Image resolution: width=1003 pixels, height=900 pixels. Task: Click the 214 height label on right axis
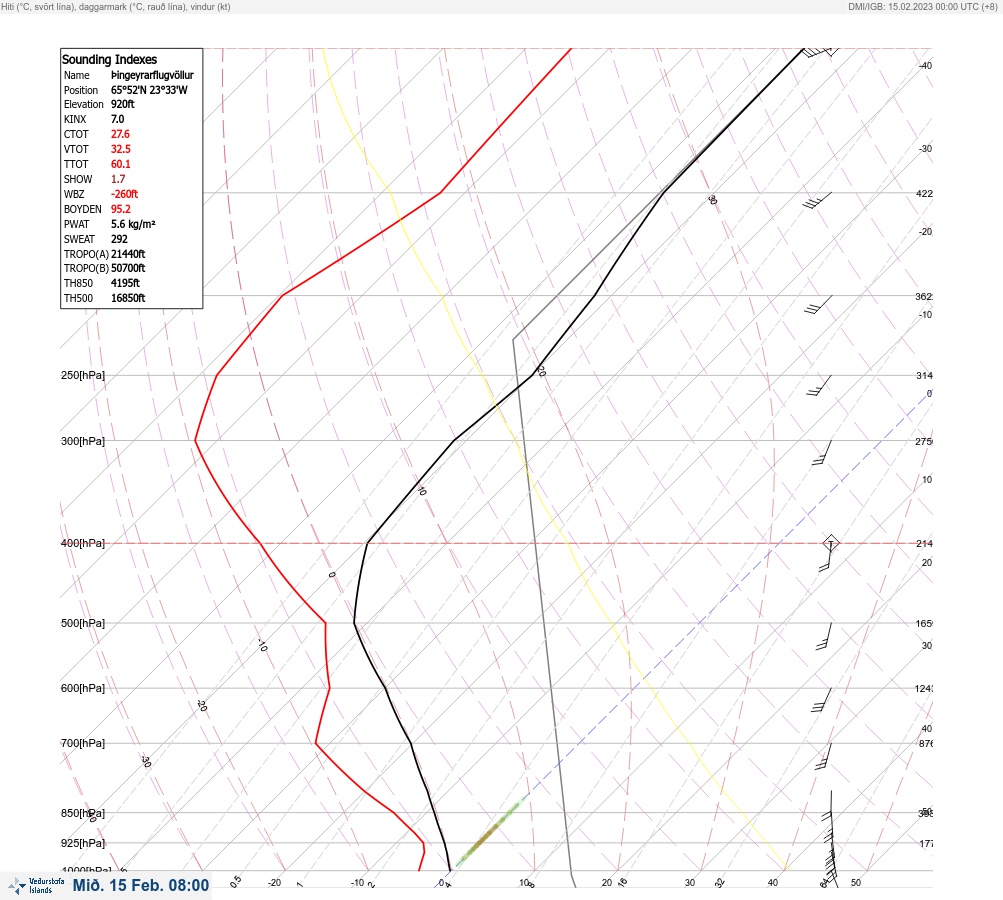point(924,544)
